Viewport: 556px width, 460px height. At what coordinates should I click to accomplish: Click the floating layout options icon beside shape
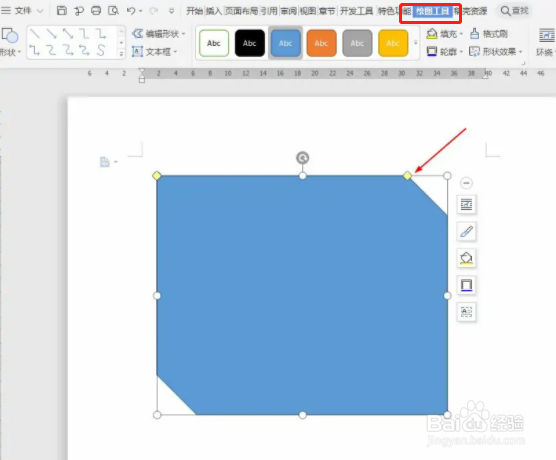click(x=466, y=205)
